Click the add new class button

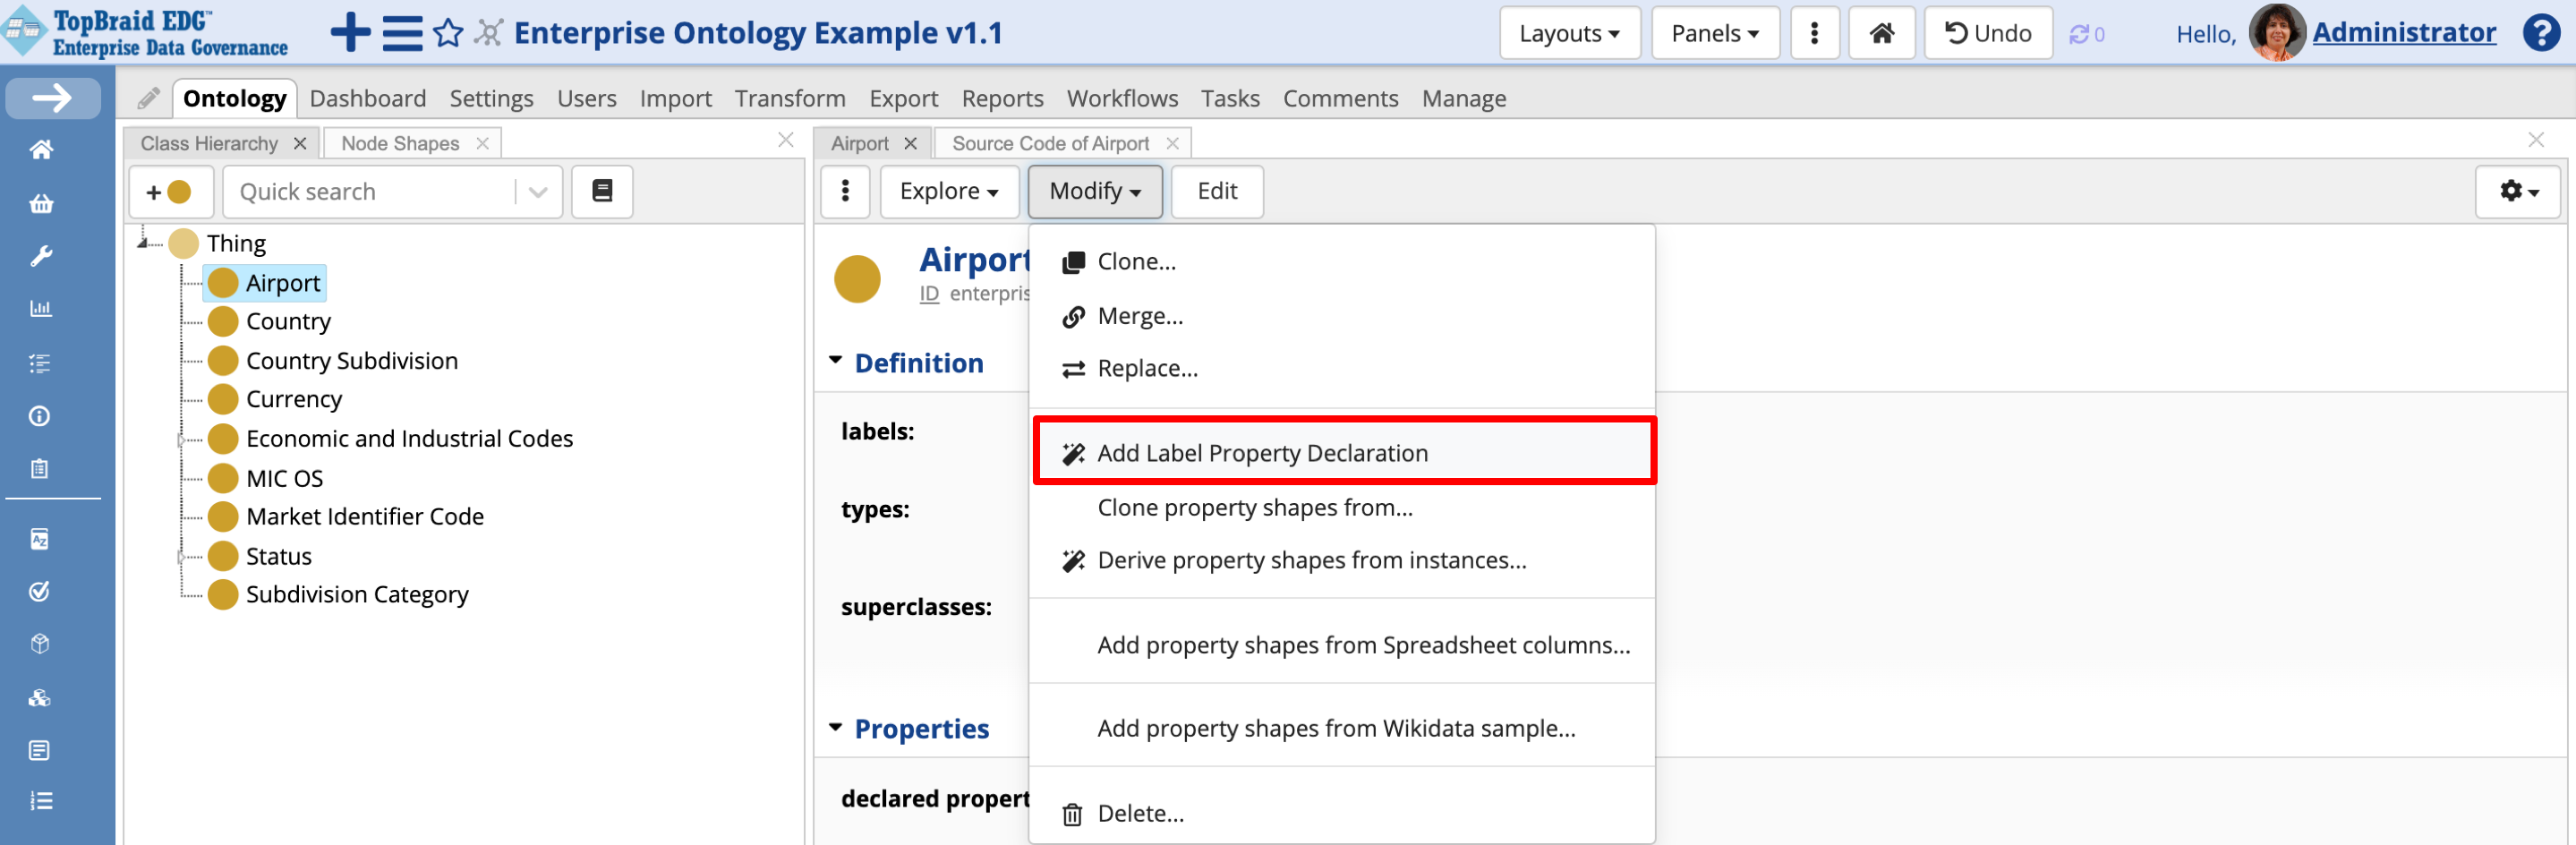[170, 191]
